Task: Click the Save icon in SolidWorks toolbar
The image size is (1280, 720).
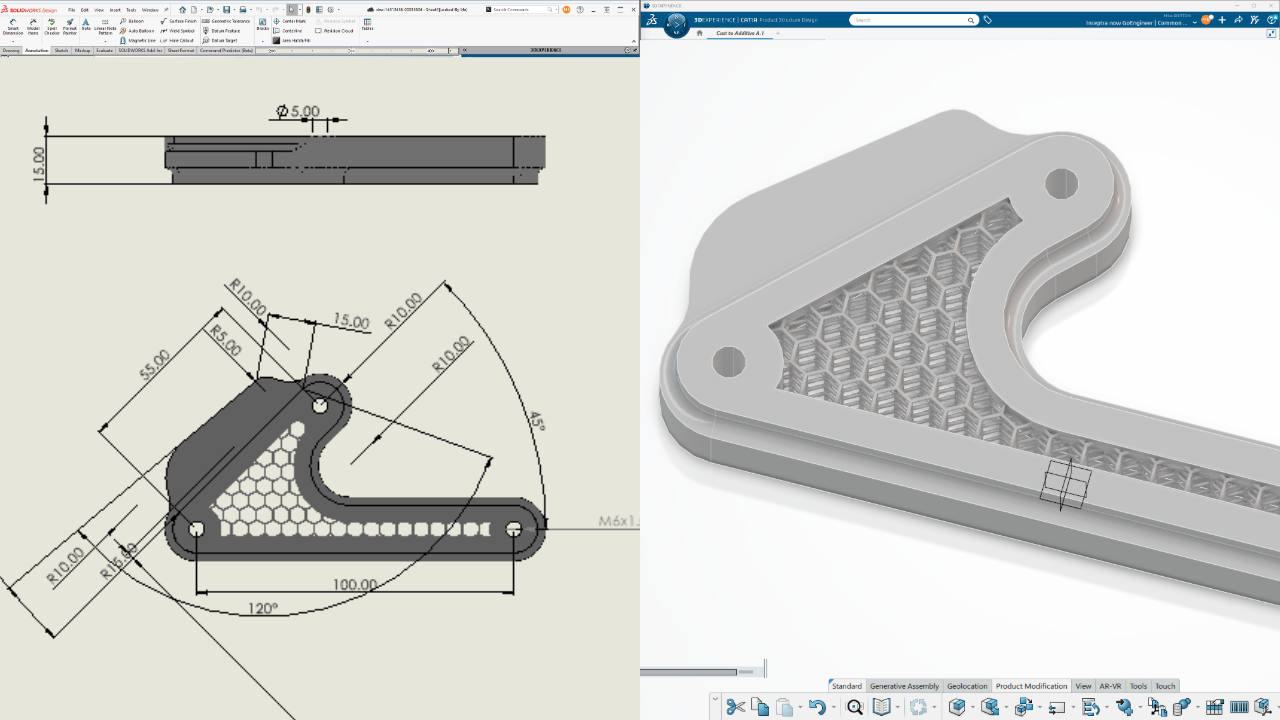Action: [x=227, y=9]
